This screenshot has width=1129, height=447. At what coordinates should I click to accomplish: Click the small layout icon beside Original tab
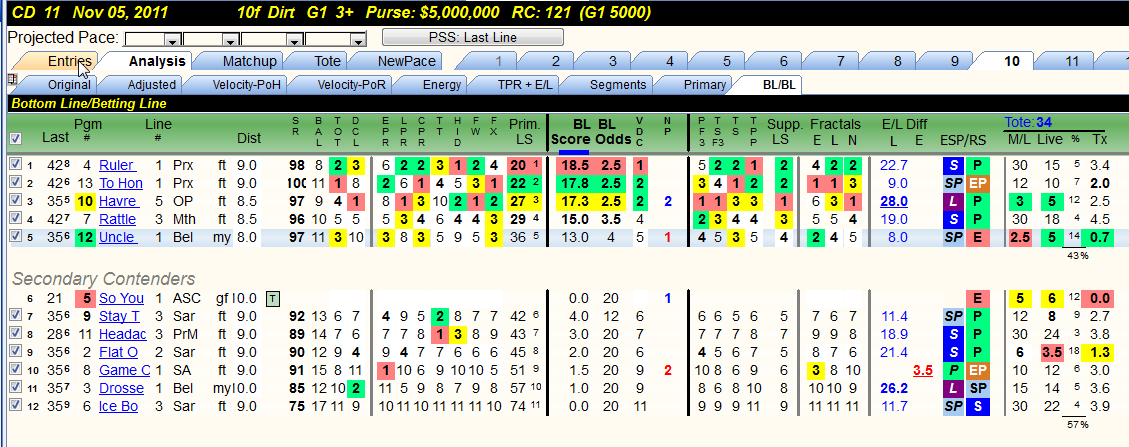point(11,79)
